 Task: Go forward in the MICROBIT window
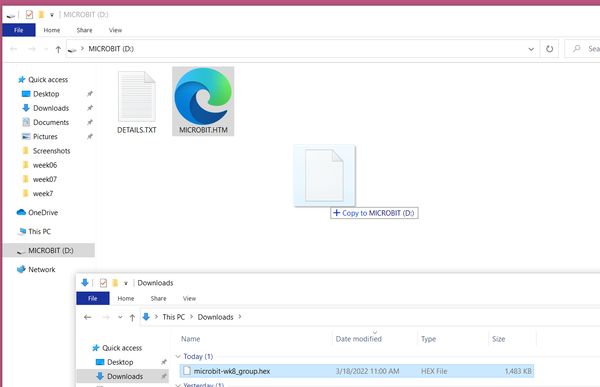point(32,49)
